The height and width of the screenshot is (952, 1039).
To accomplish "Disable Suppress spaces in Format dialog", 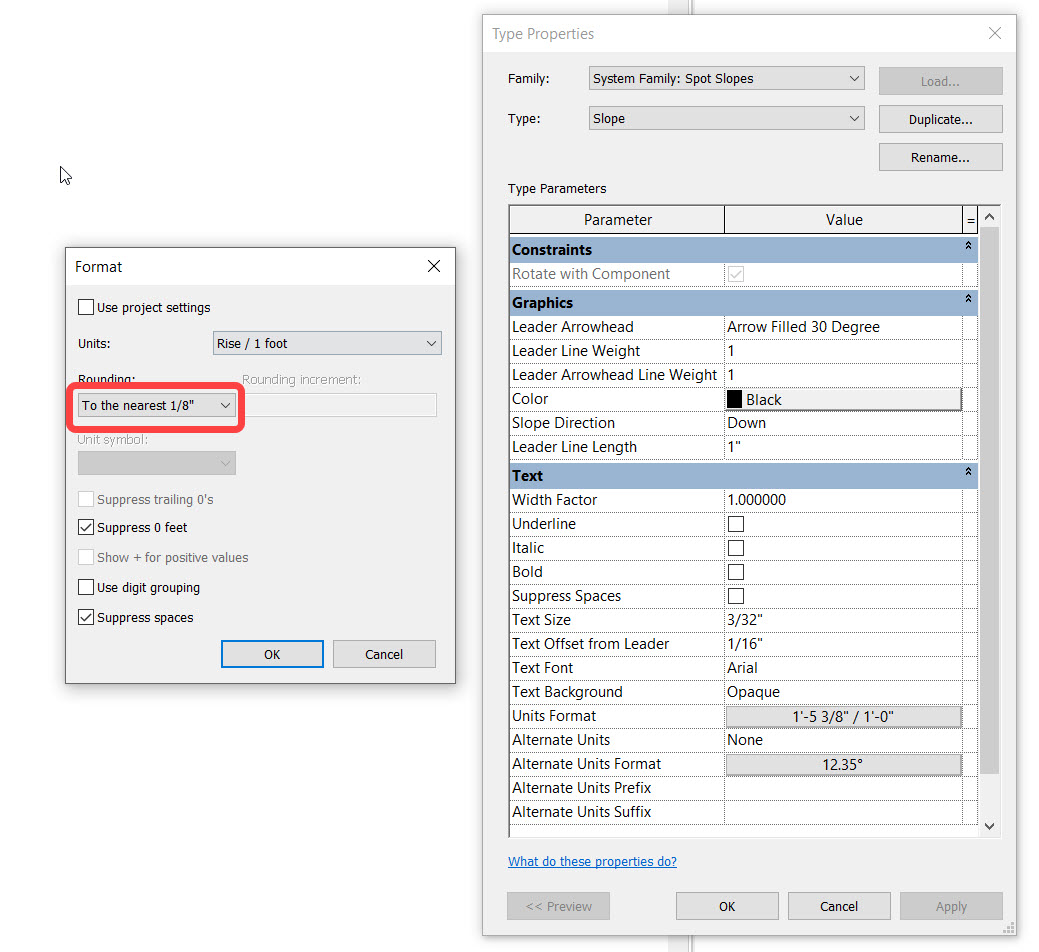I will pyautogui.click(x=86, y=617).
